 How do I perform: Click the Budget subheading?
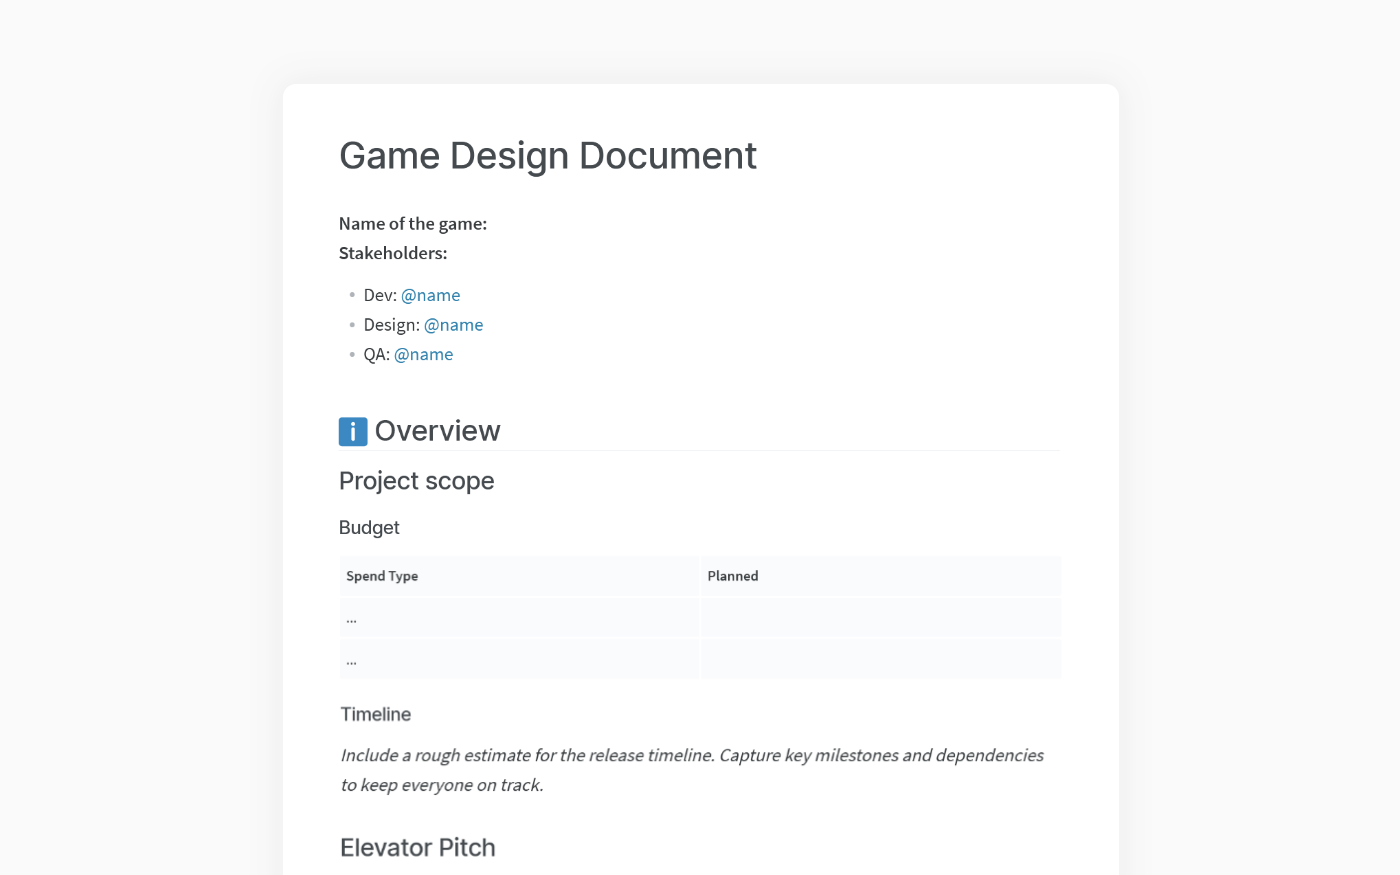point(369,528)
